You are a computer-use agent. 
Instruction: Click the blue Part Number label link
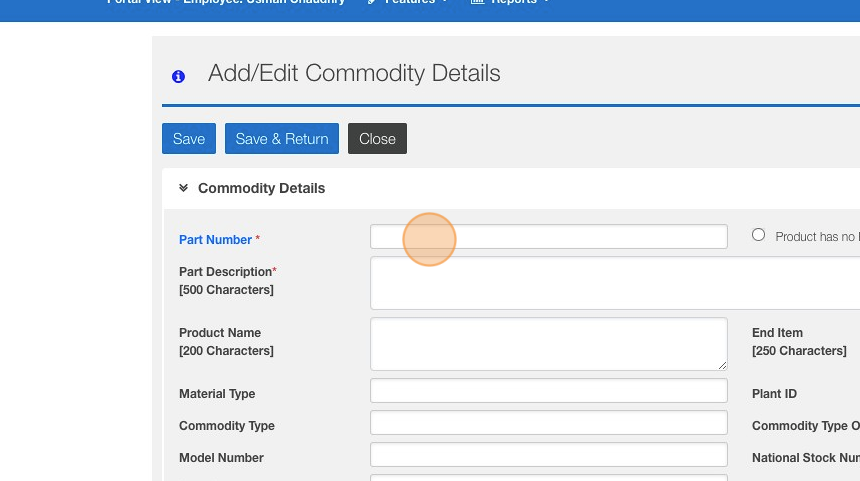215,240
